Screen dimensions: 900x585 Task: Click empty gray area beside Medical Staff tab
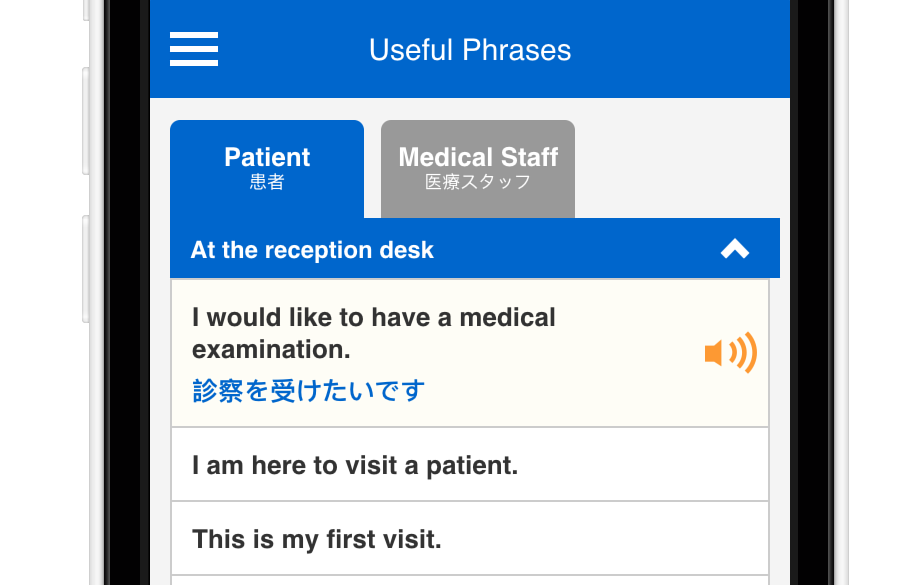tap(677, 166)
